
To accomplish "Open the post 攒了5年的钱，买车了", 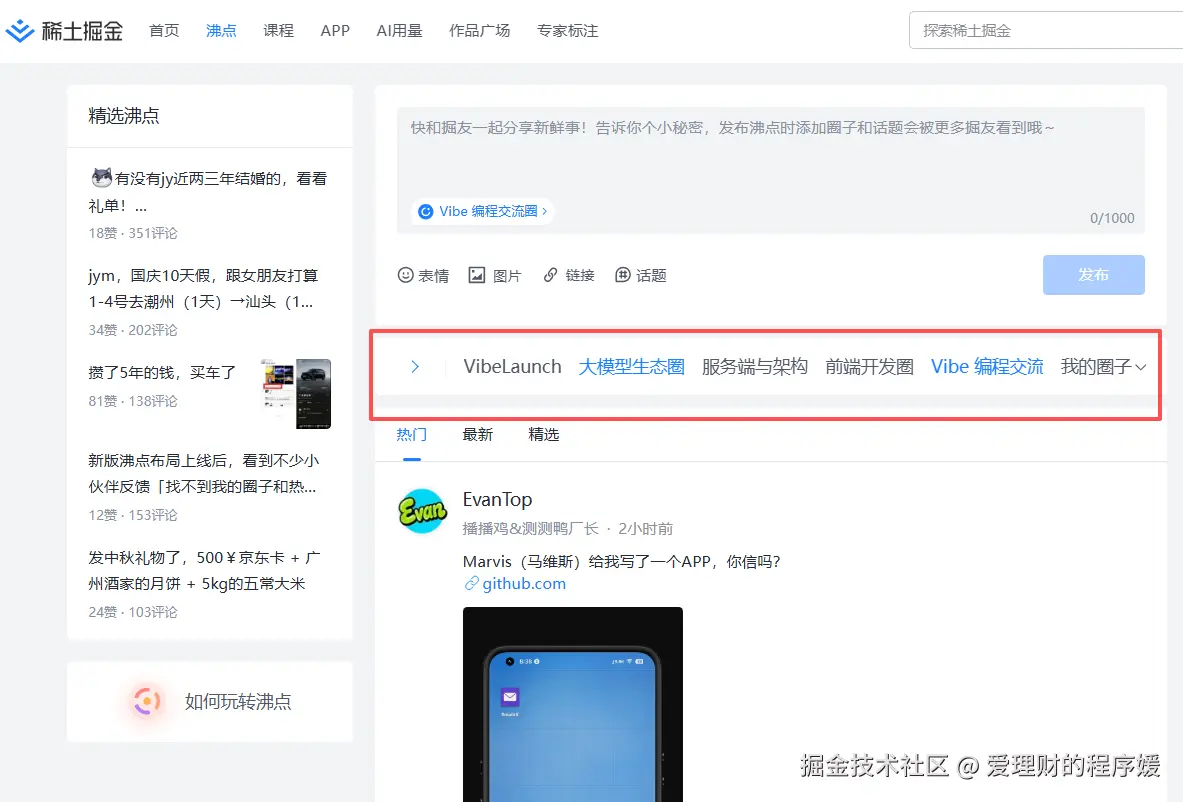I will pos(162,373).
